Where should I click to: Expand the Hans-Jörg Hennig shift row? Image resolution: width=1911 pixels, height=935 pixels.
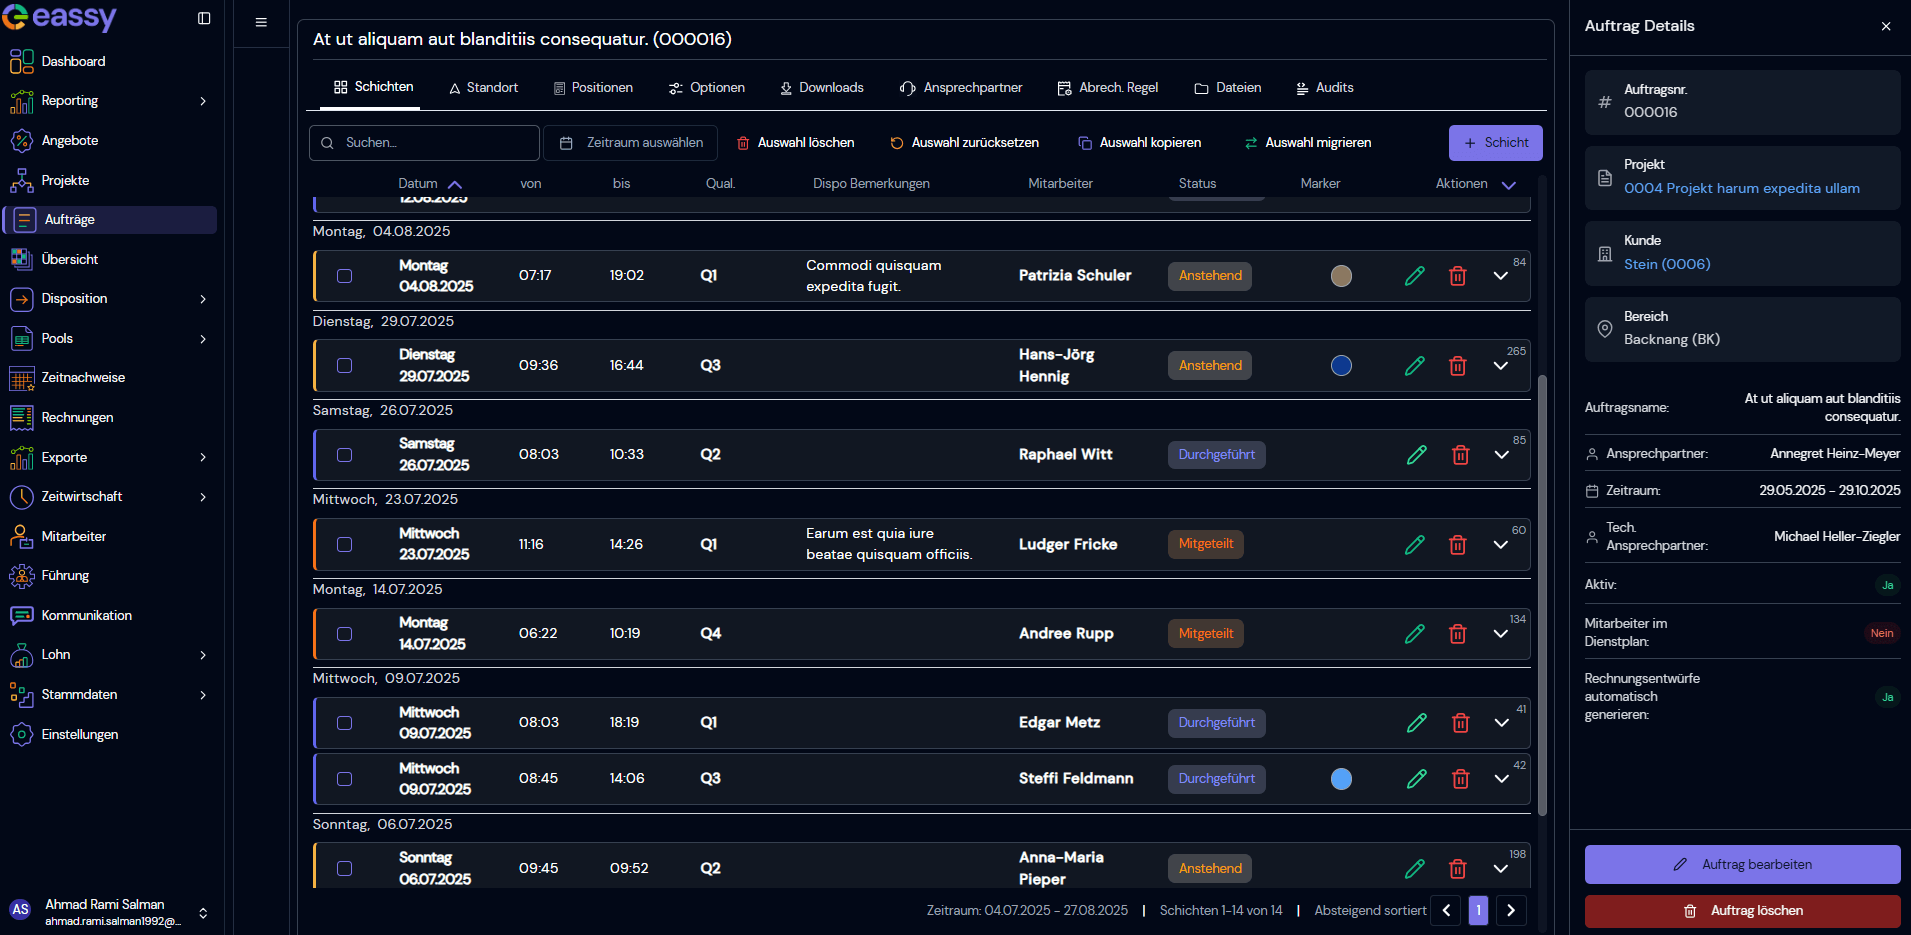pos(1500,366)
